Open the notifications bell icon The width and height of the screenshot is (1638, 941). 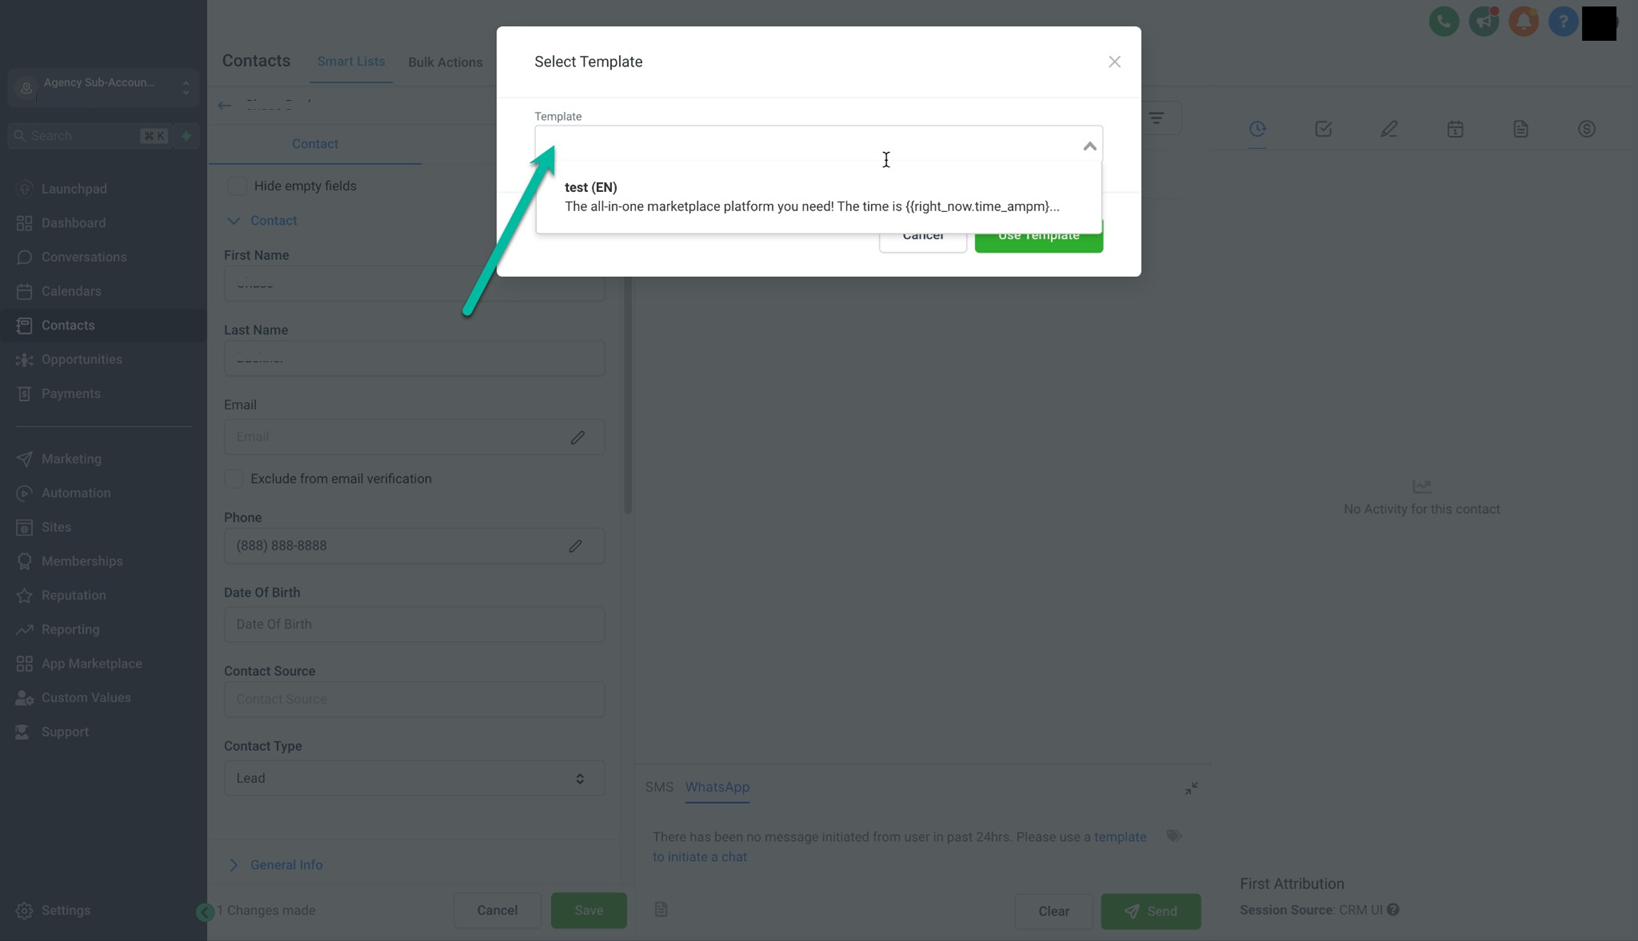[x=1523, y=21]
